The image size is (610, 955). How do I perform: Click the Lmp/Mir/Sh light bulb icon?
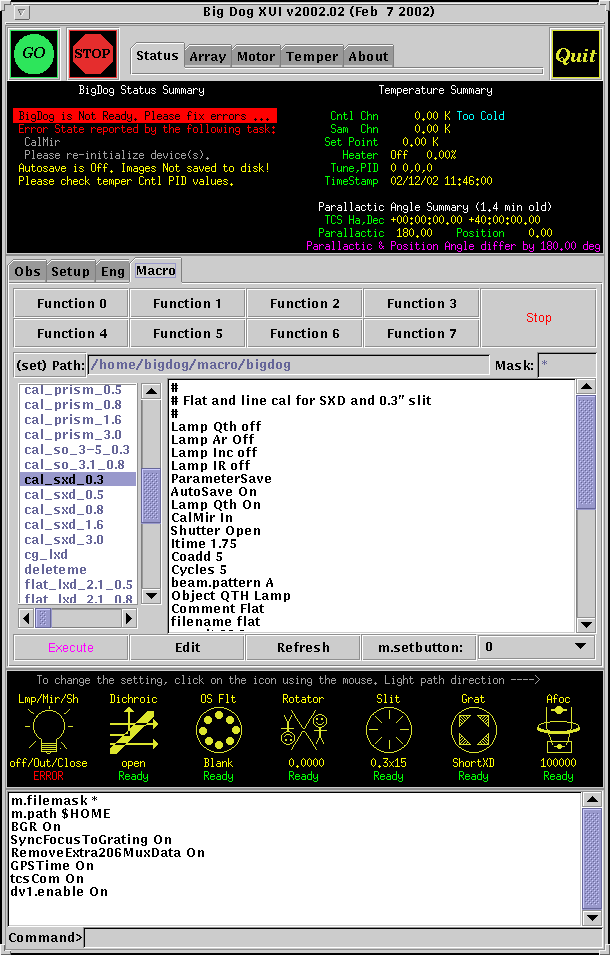click(48, 731)
